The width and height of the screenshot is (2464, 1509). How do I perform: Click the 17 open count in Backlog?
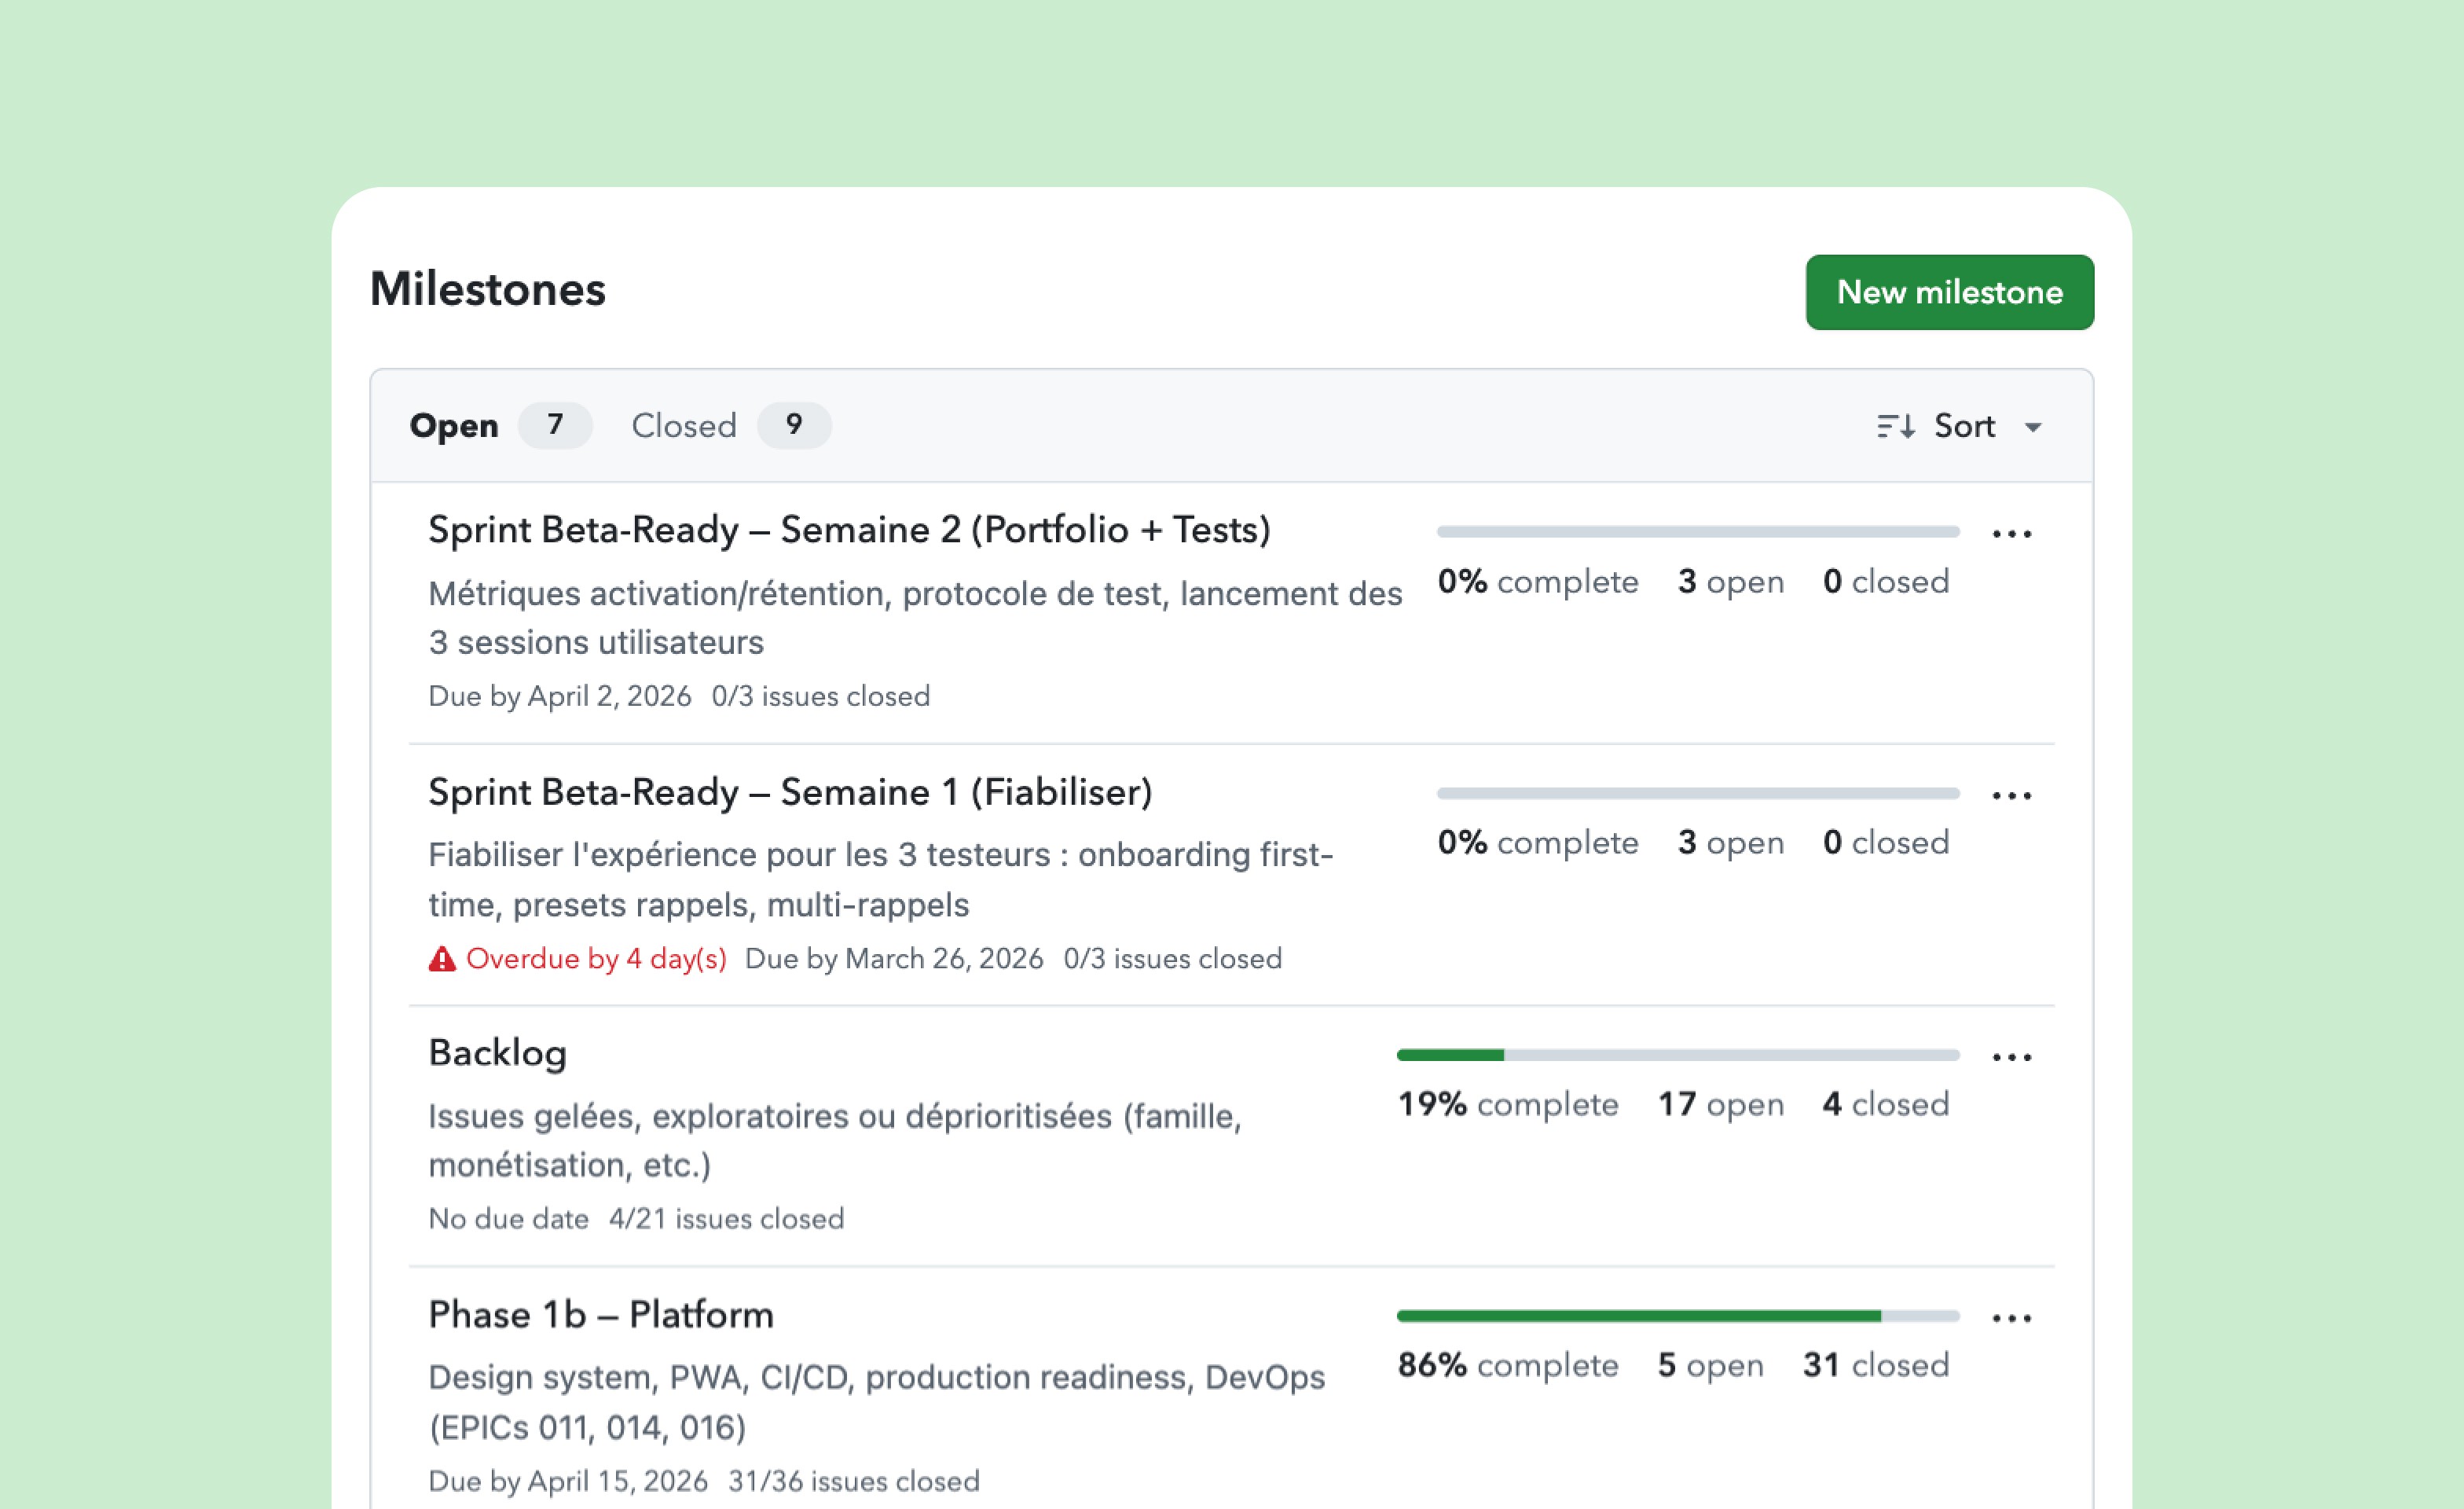[1720, 1104]
